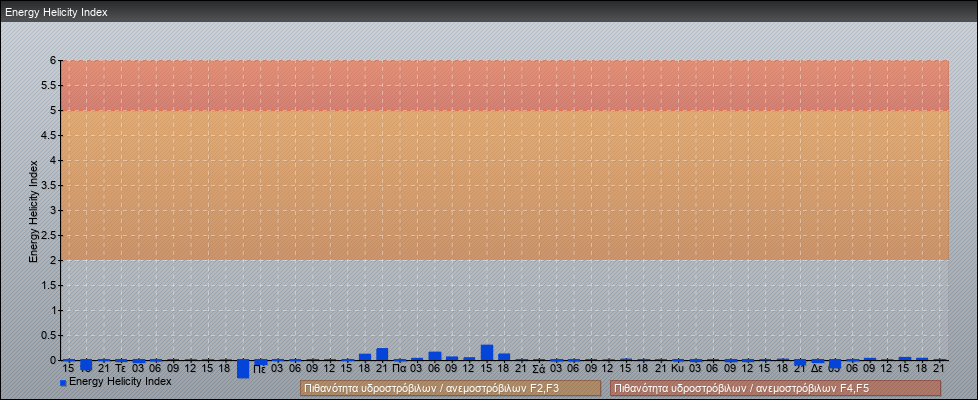
Task: Click the Σά day label on axis
Action: pos(540,369)
